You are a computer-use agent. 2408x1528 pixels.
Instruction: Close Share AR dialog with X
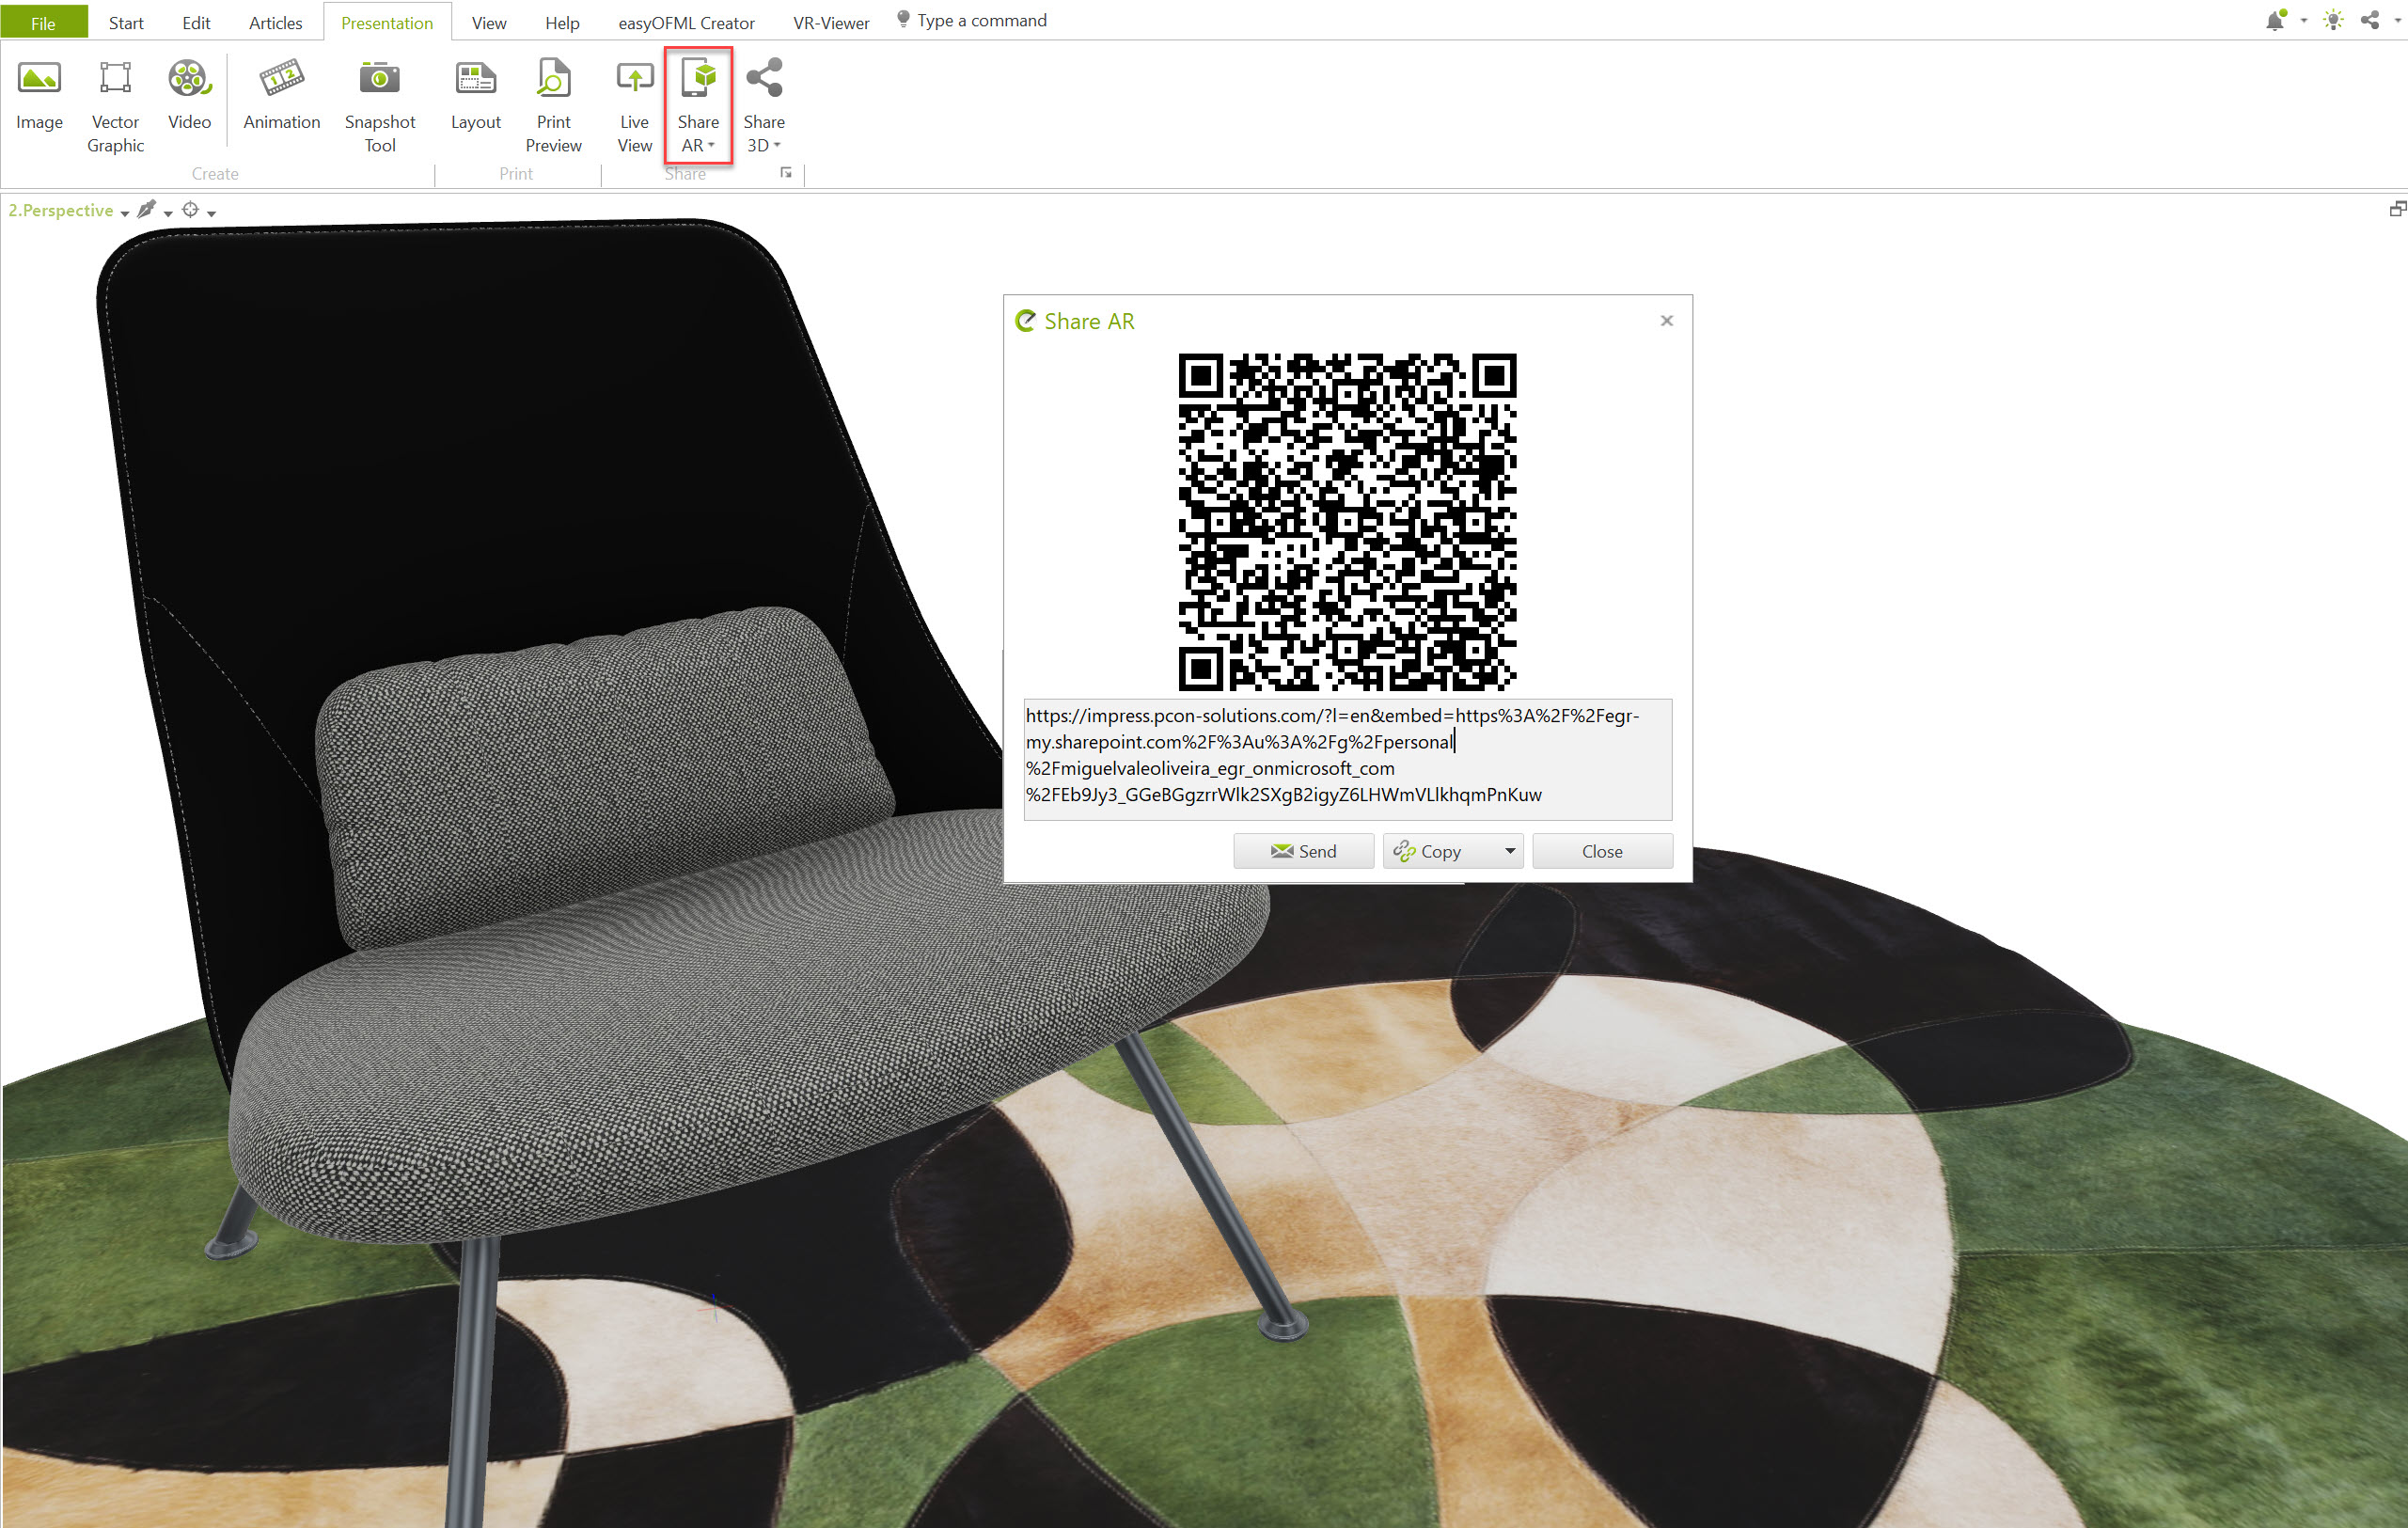pyautogui.click(x=1666, y=321)
